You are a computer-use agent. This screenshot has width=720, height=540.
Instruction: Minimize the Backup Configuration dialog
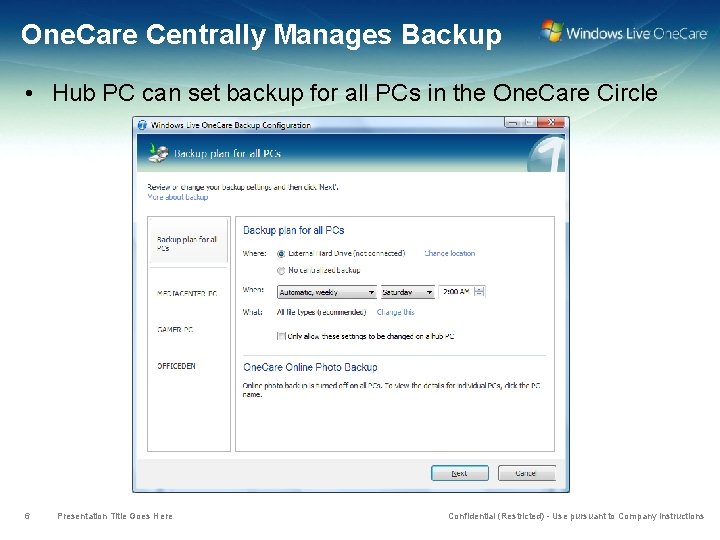click(x=512, y=122)
